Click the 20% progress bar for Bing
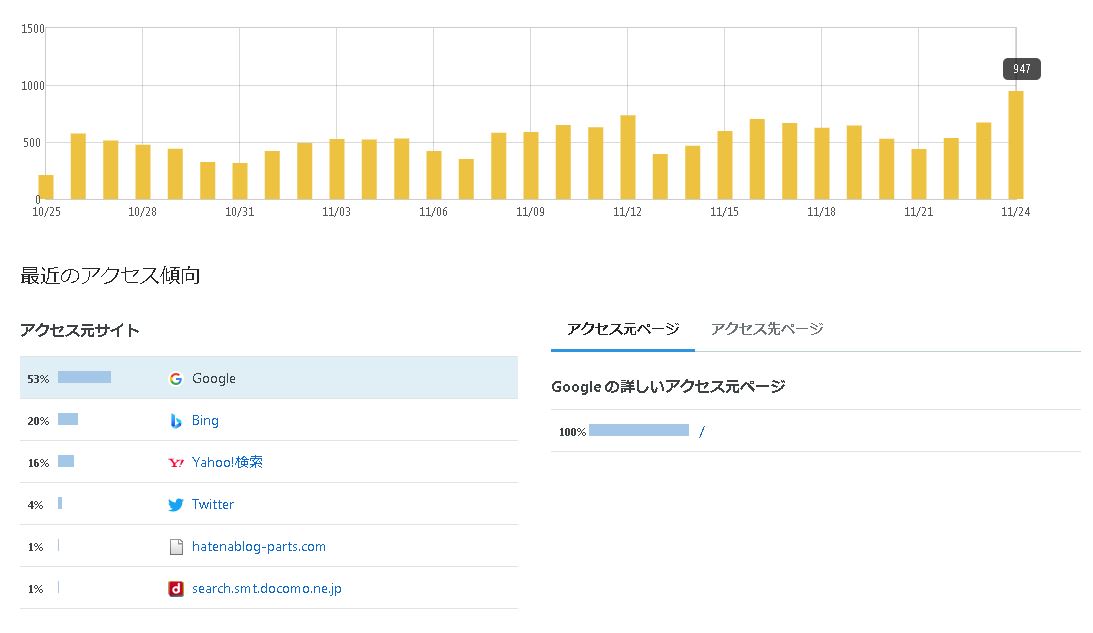 click(x=68, y=419)
